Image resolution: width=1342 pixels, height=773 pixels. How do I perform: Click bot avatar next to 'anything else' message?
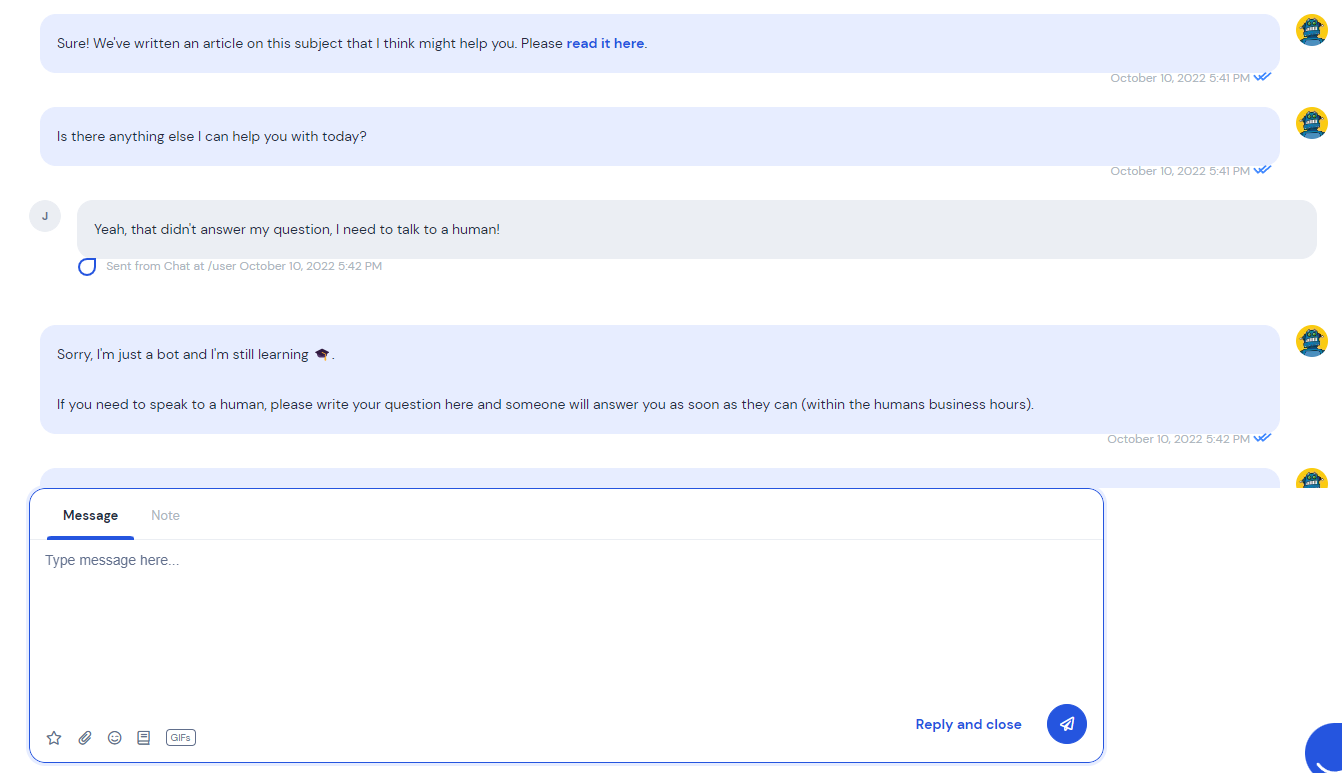1312,123
